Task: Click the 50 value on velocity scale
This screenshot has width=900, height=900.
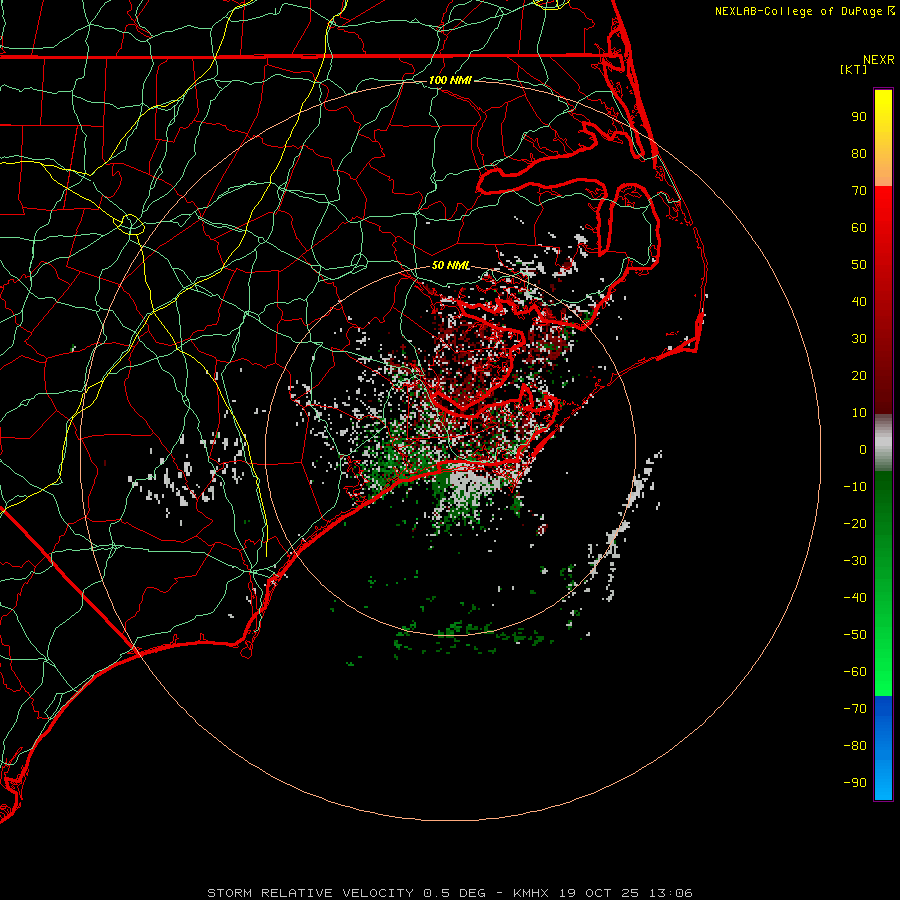Action: pyautogui.click(x=859, y=265)
